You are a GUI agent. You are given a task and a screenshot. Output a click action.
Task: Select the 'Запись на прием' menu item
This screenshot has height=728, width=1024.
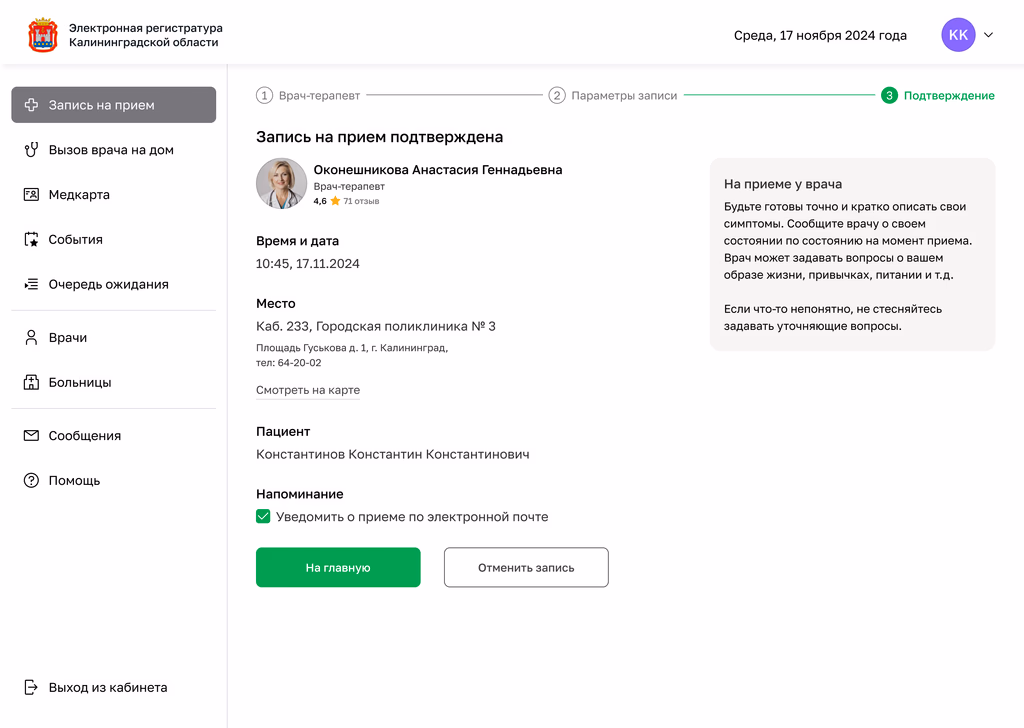point(113,105)
